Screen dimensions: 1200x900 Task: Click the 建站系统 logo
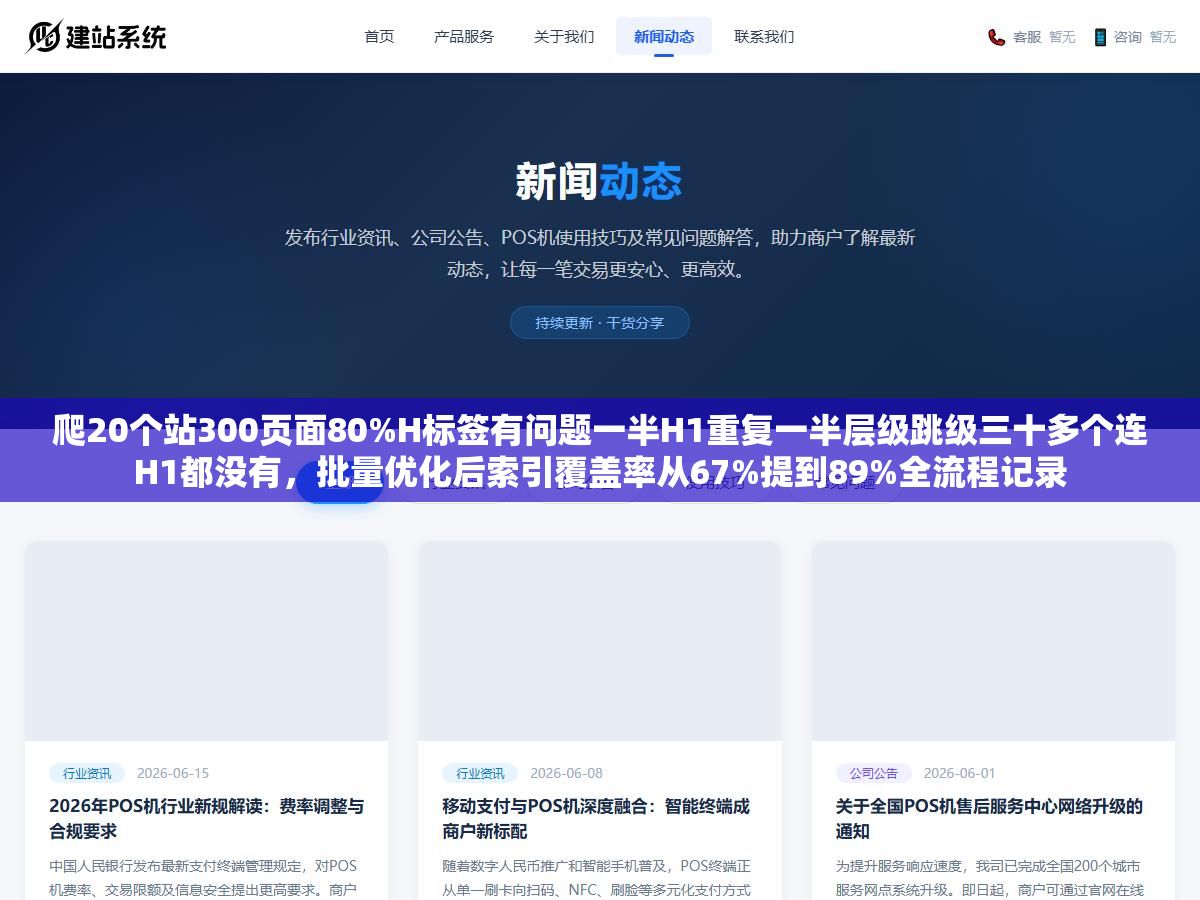pos(96,37)
